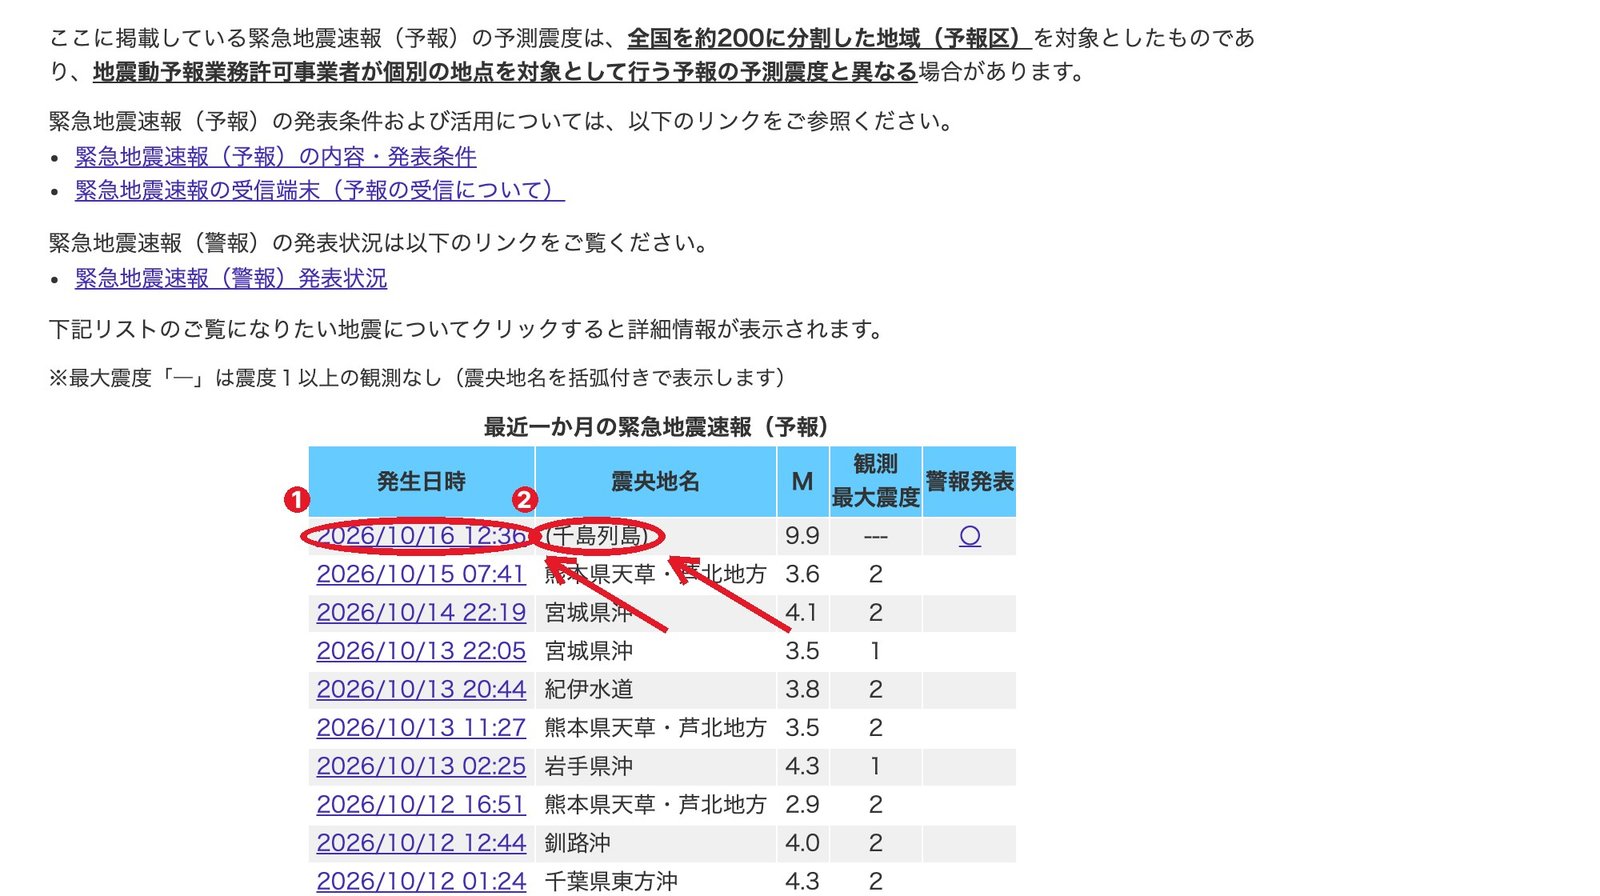1600x896 pixels.
Task: Select epicenter 千葉県東方沖 cell
Action: pos(656,881)
